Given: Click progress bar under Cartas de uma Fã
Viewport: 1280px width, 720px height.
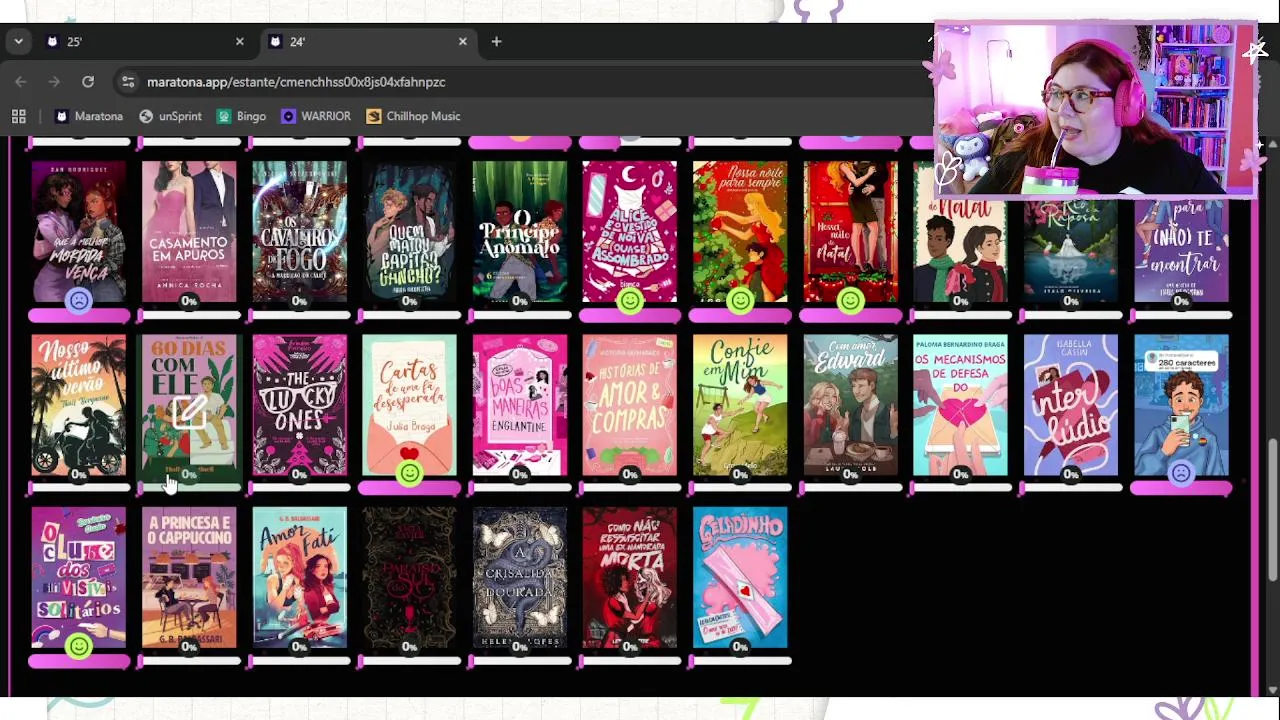Looking at the screenshot, I should [409, 489].
